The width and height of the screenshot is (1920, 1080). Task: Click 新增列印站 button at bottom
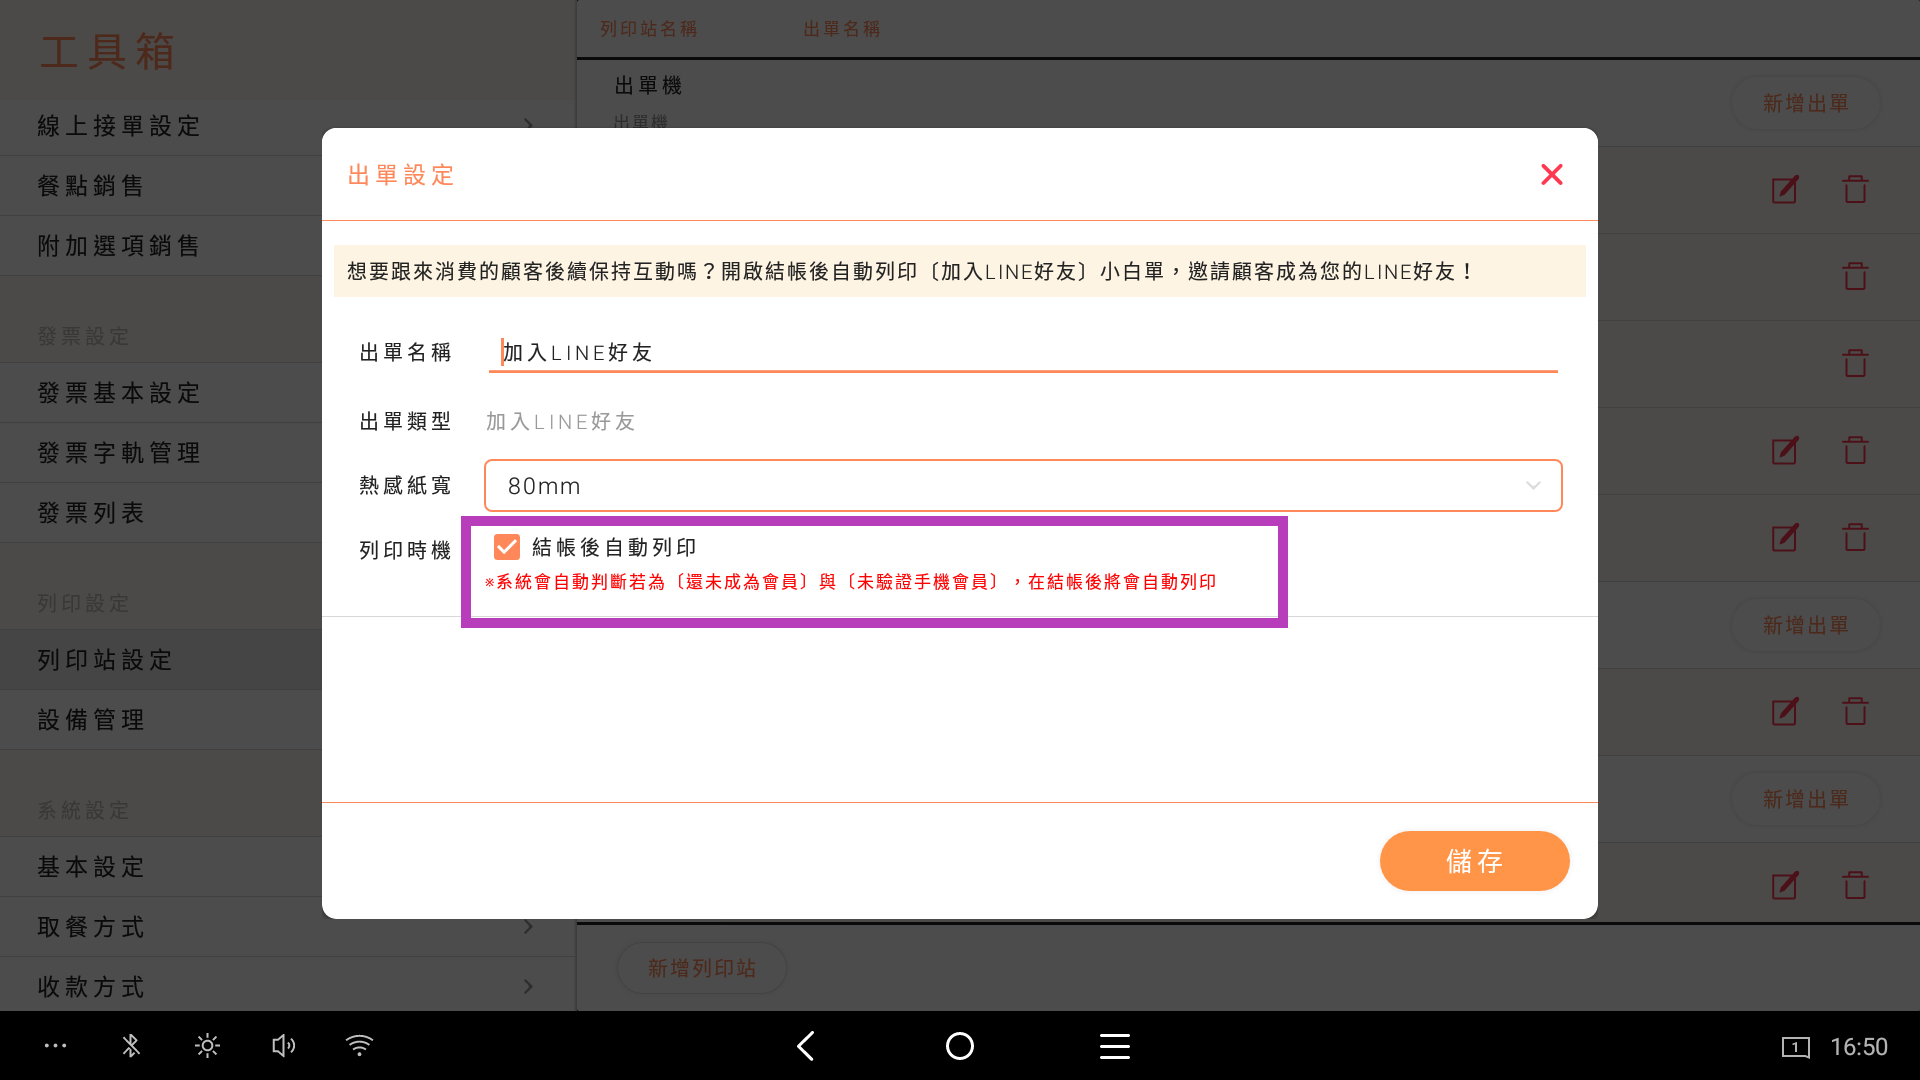701,968
